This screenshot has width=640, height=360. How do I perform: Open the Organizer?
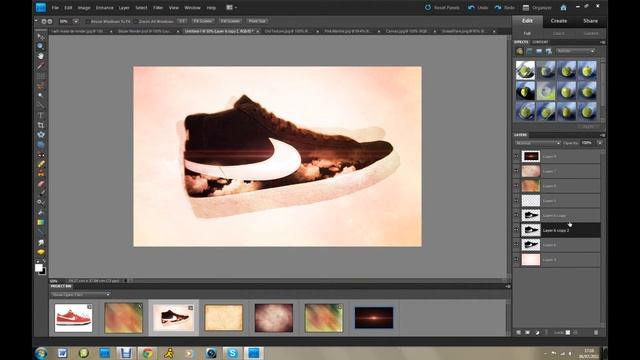tap(537, 8)
